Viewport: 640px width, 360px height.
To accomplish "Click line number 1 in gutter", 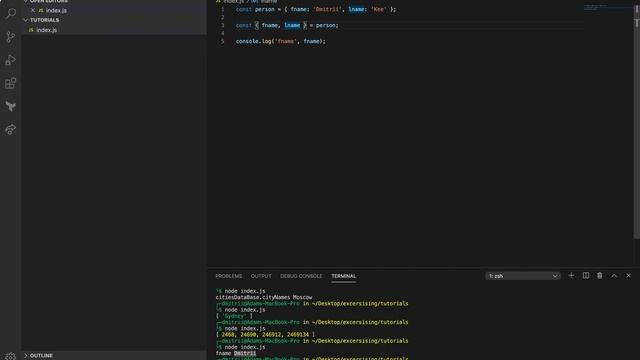I will [222, 9].
